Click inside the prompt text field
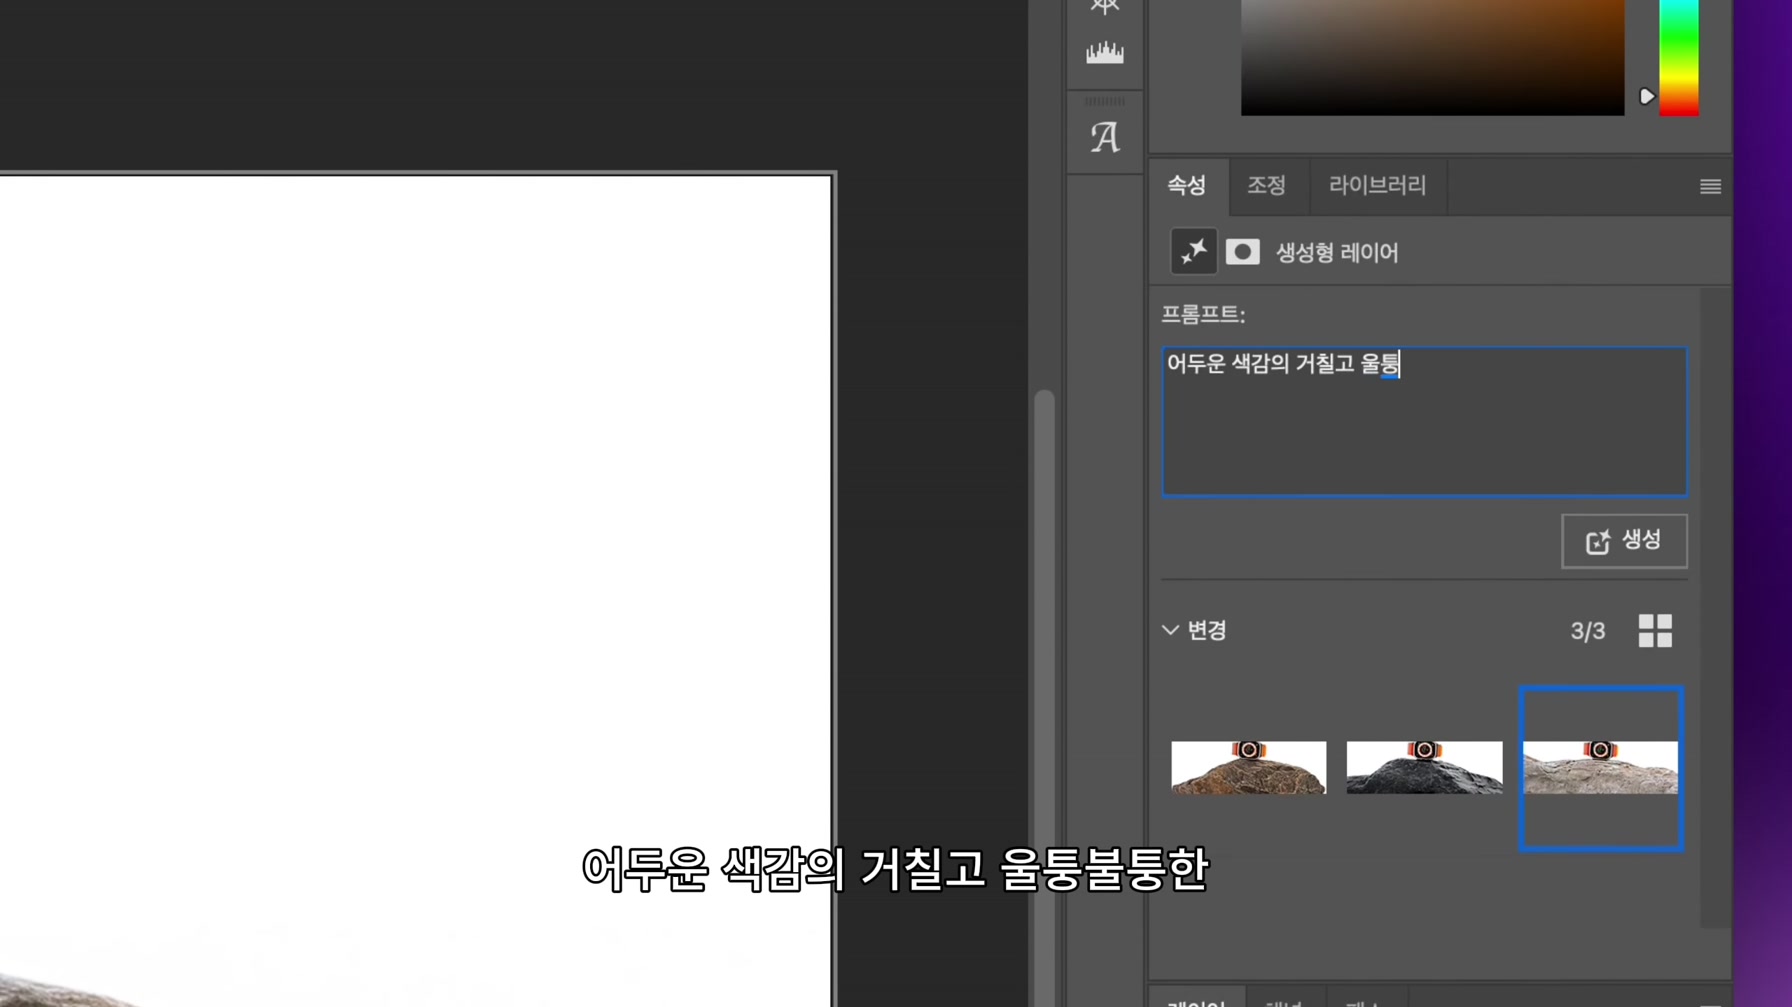Viewport: 1792px width, 1007px height. (1424, 421)
